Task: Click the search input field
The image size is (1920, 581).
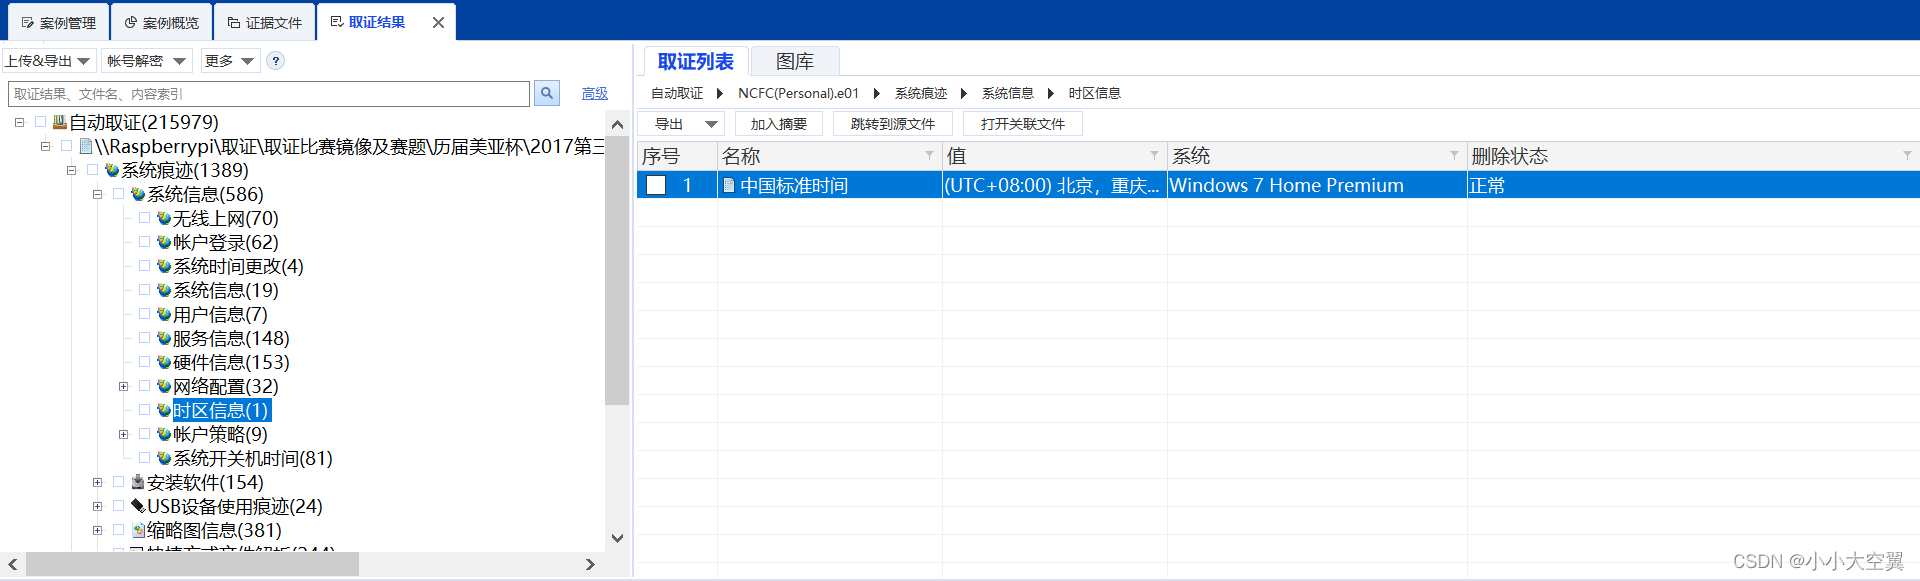Action: click(x=269, y=93)
